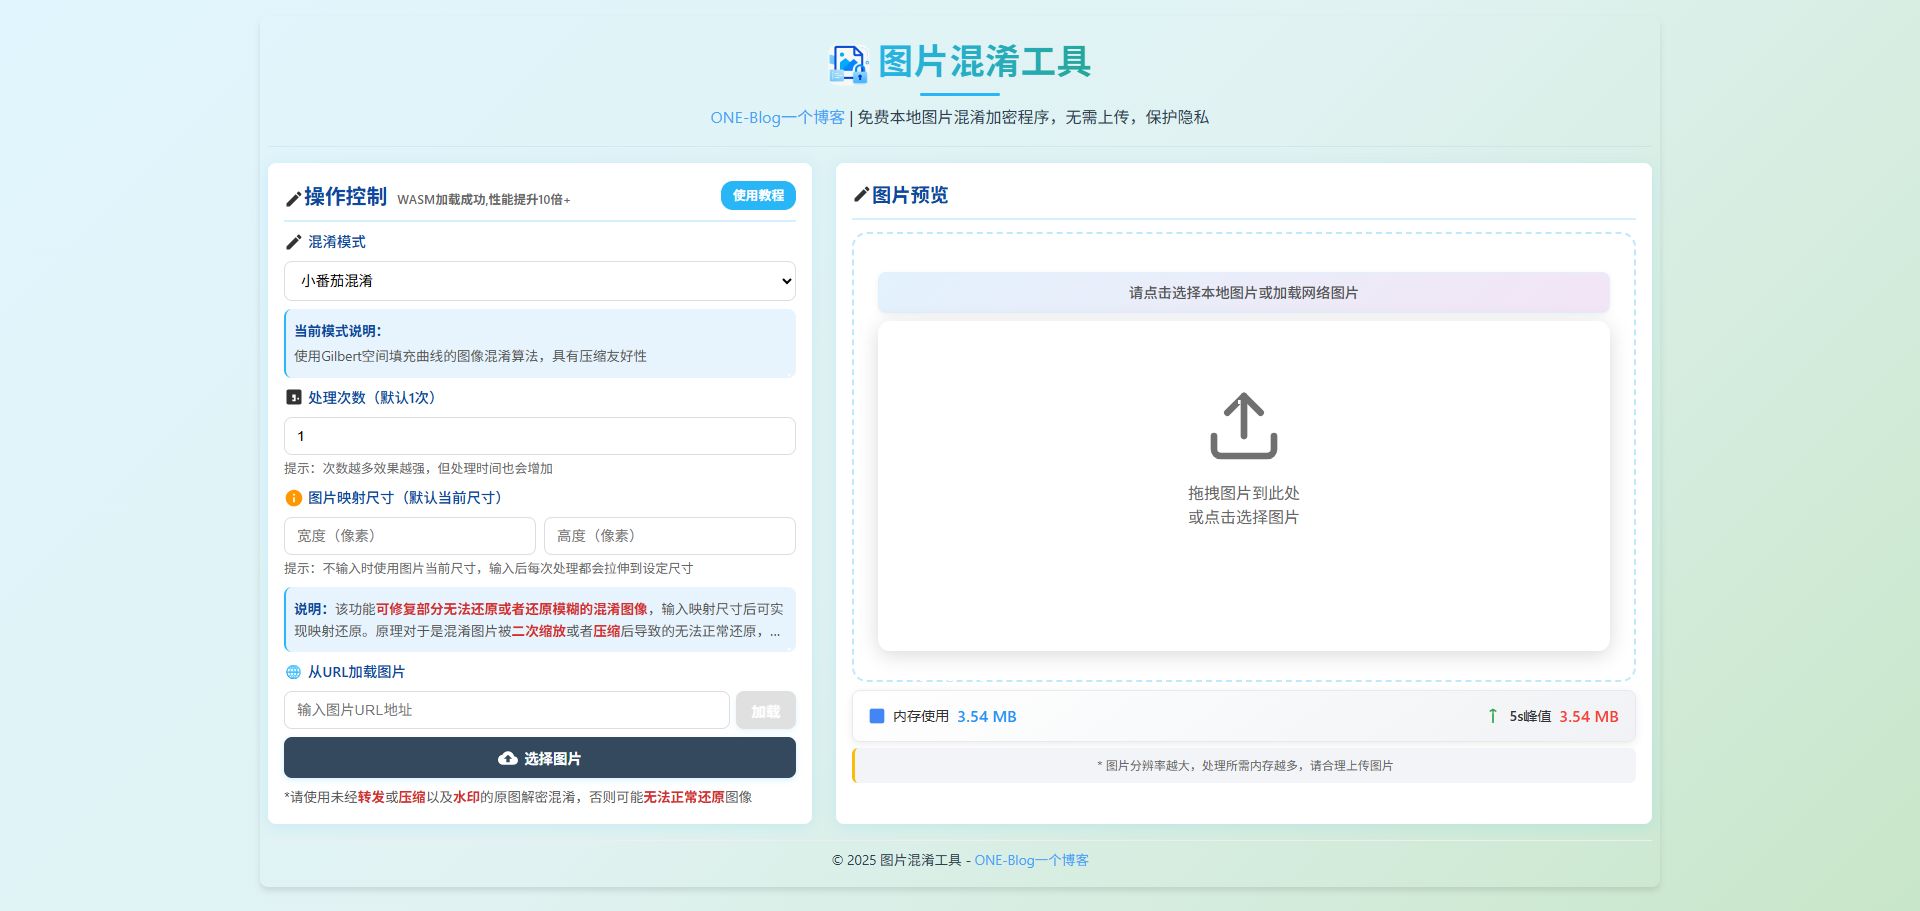This screenshot has width=1920, height=911.
Task: Click the dropdown arrow on the mode selector
Action: click(785, 281)
